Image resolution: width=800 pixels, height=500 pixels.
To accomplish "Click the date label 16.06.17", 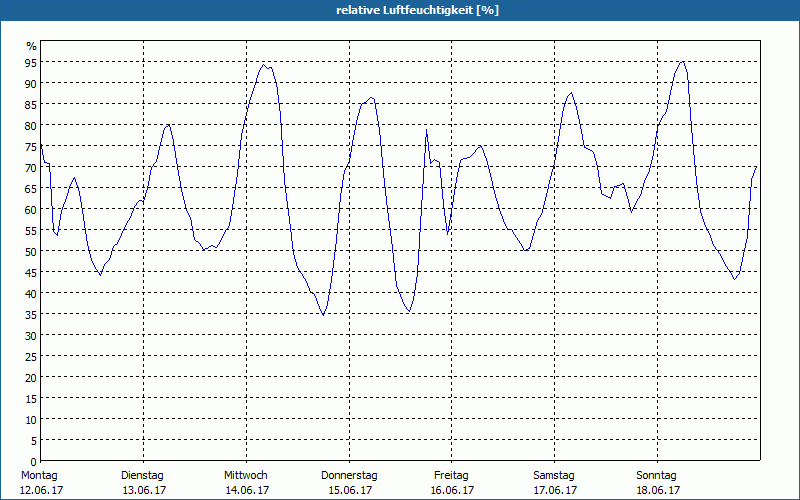I will point(451,490).
